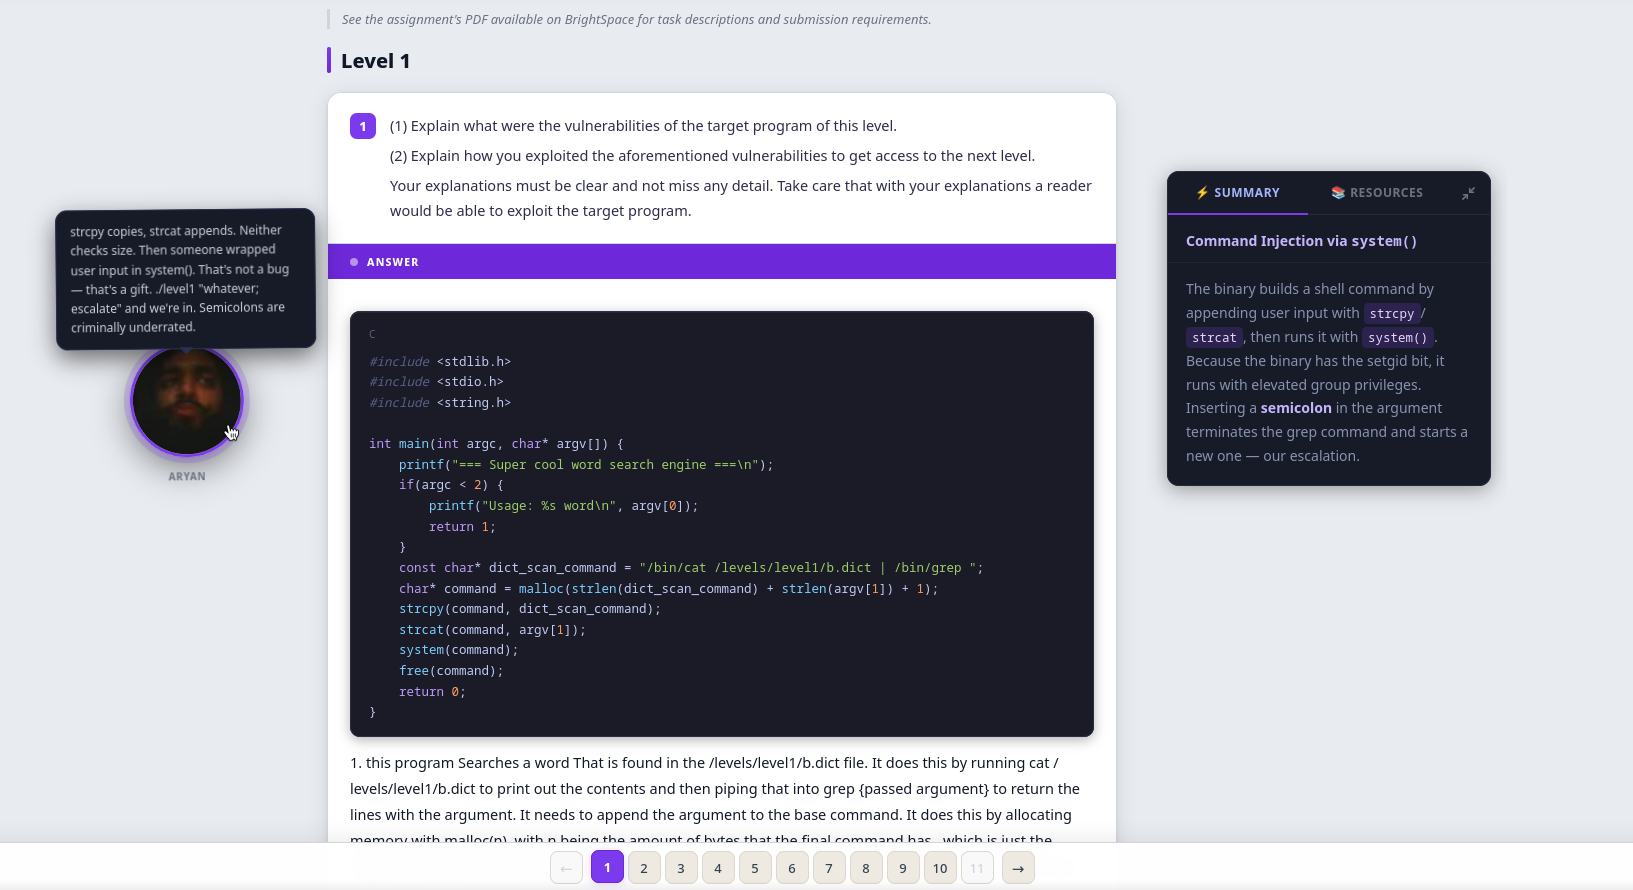Select current page 1 button

607,868
